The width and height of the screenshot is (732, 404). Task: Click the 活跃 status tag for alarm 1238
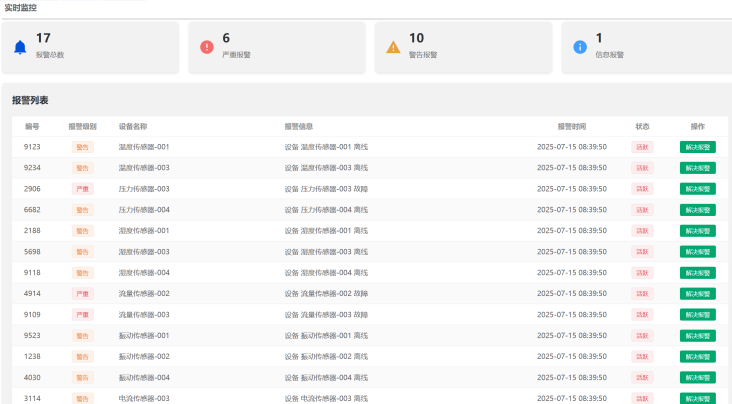[x=642, y=357]
